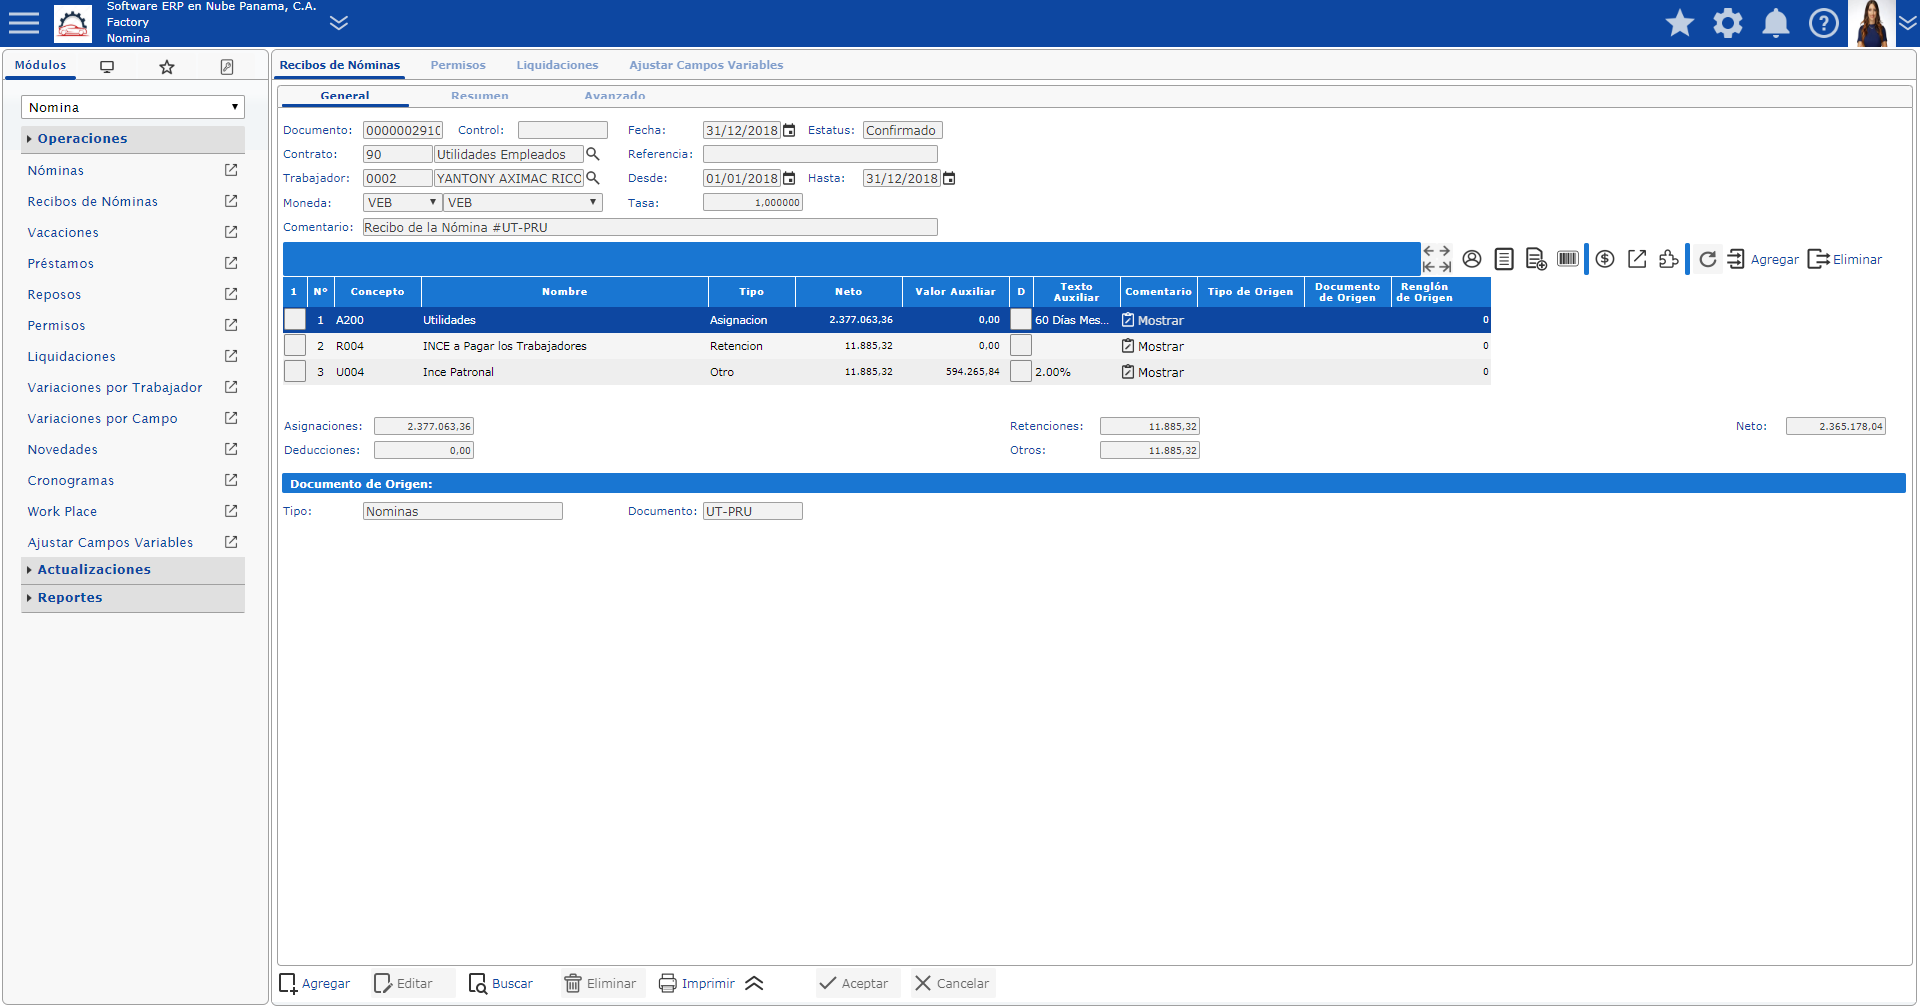Tick the checkbox for row R004
Screen dimensions: 1920x1008
click(295, 346)
